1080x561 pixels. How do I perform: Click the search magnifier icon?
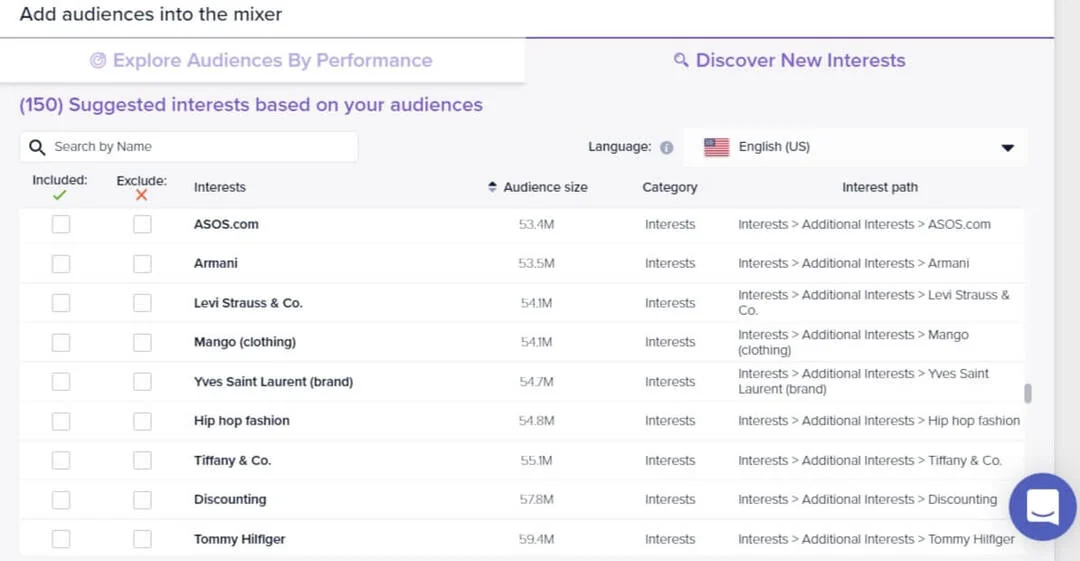coord(37,147)
